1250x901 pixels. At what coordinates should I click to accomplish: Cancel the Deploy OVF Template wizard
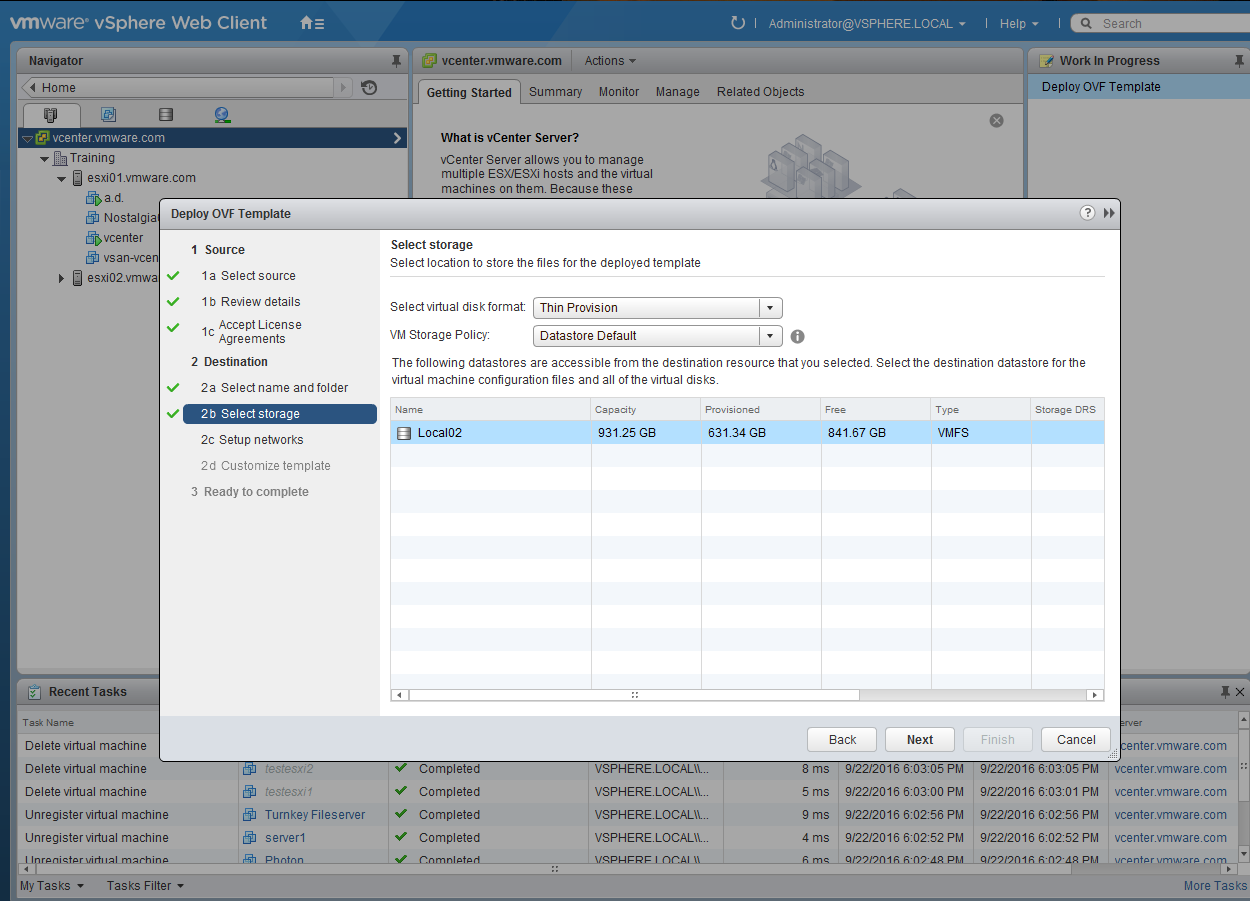pos(1076,740)
